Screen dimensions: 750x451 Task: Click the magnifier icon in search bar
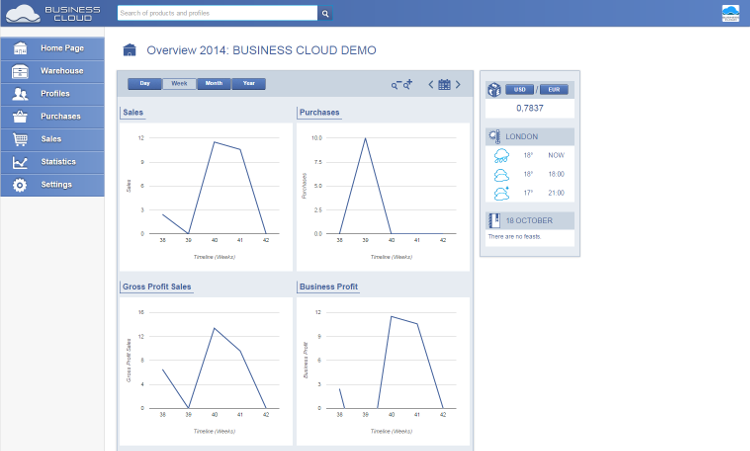click(325, 14)
